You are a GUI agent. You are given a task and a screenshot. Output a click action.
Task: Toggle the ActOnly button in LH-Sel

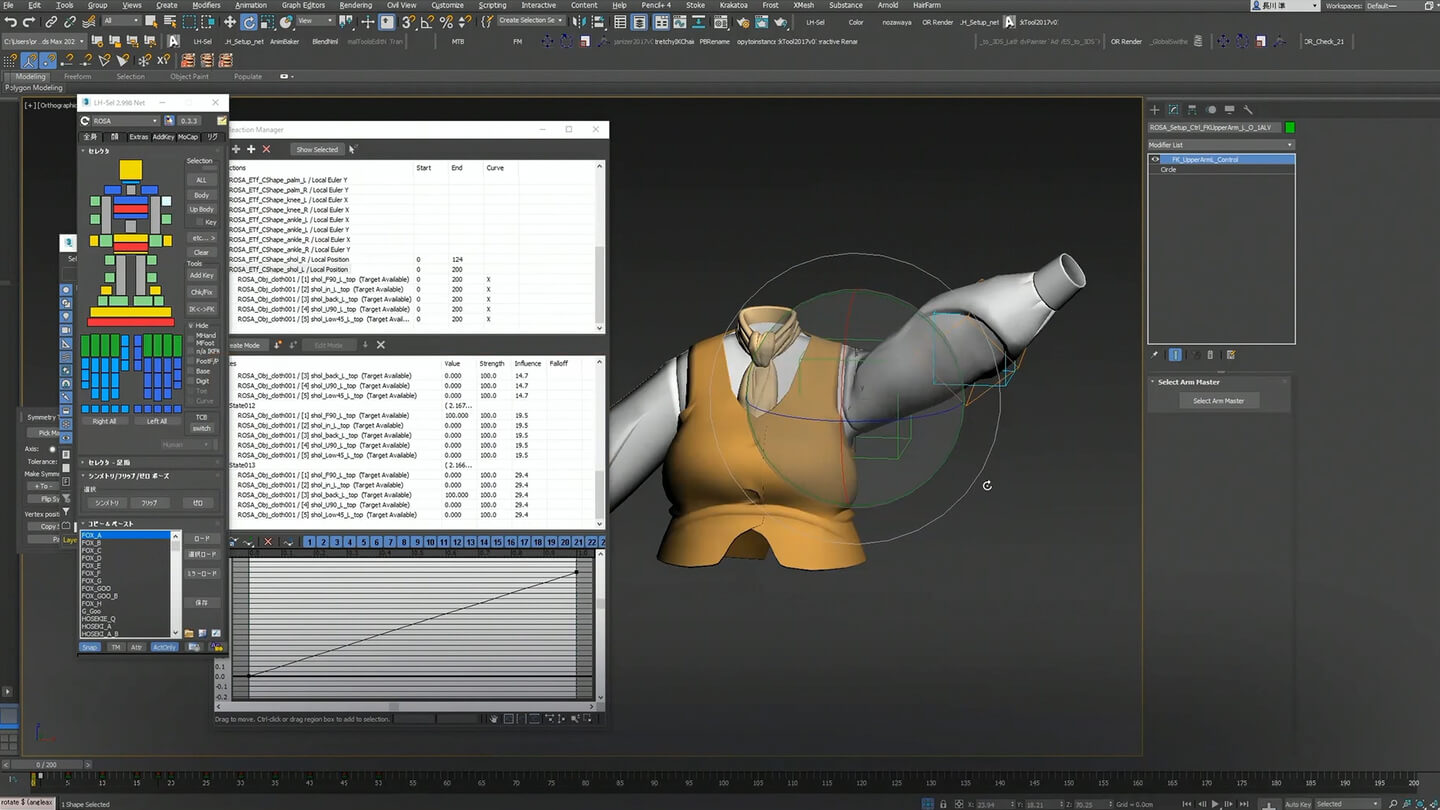[x=164, y=647]
